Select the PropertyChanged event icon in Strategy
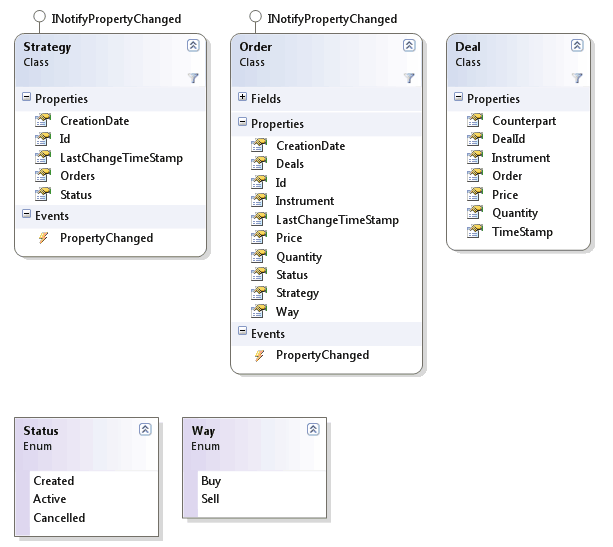The image size is (613, 547). pos(43,237)
